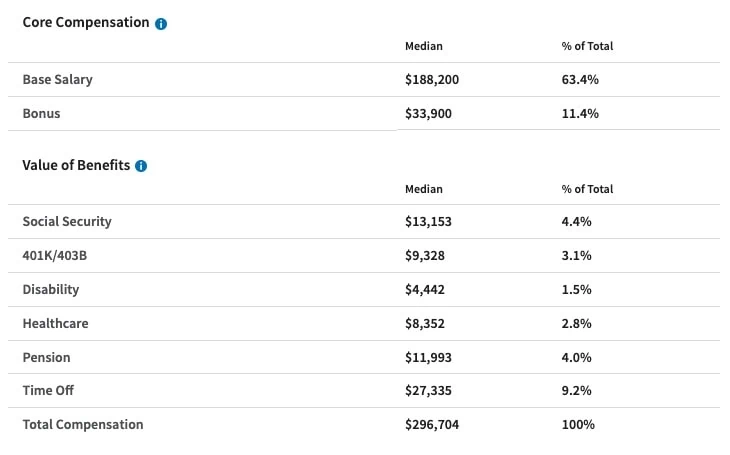
Task: Click the Total Compensation row label
Action: [83, 424]
